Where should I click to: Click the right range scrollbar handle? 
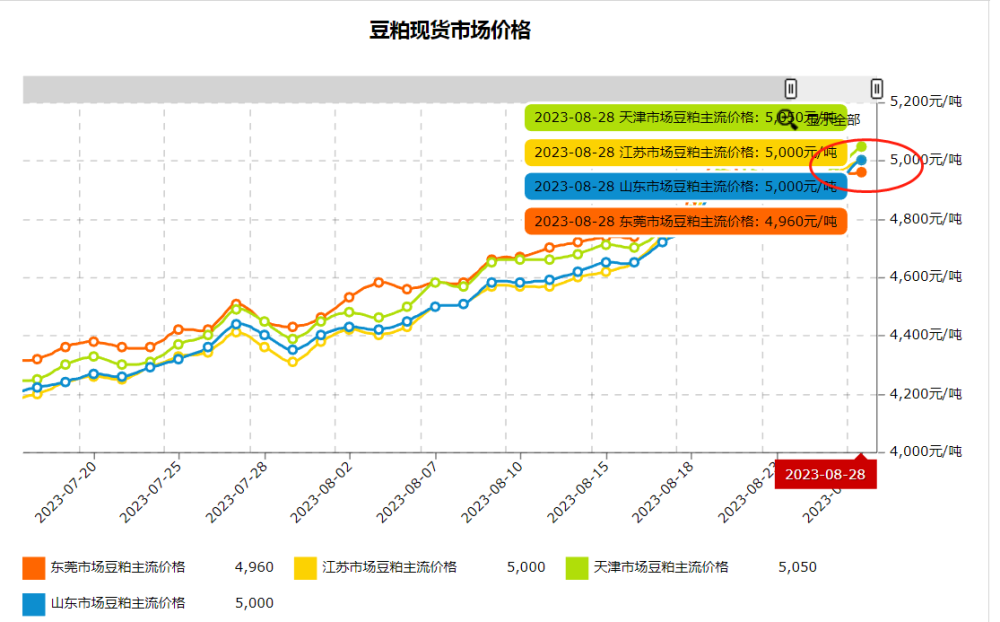[x=877, y=88]
